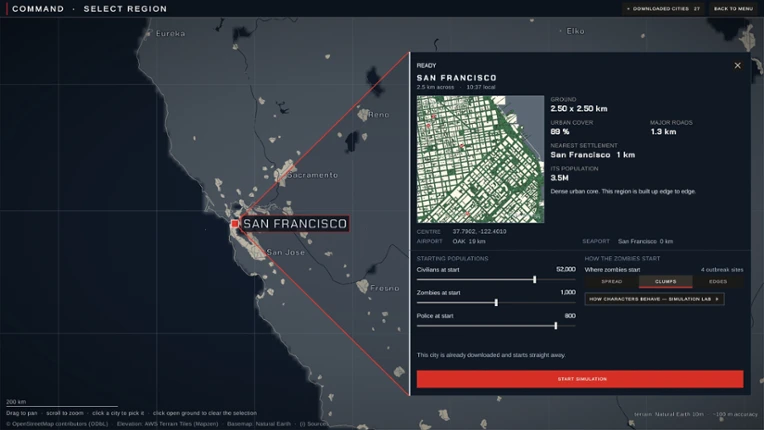Viewport: 764px width, 430px height.
Task: Click the zombies value 1,000
Action: 568,292
